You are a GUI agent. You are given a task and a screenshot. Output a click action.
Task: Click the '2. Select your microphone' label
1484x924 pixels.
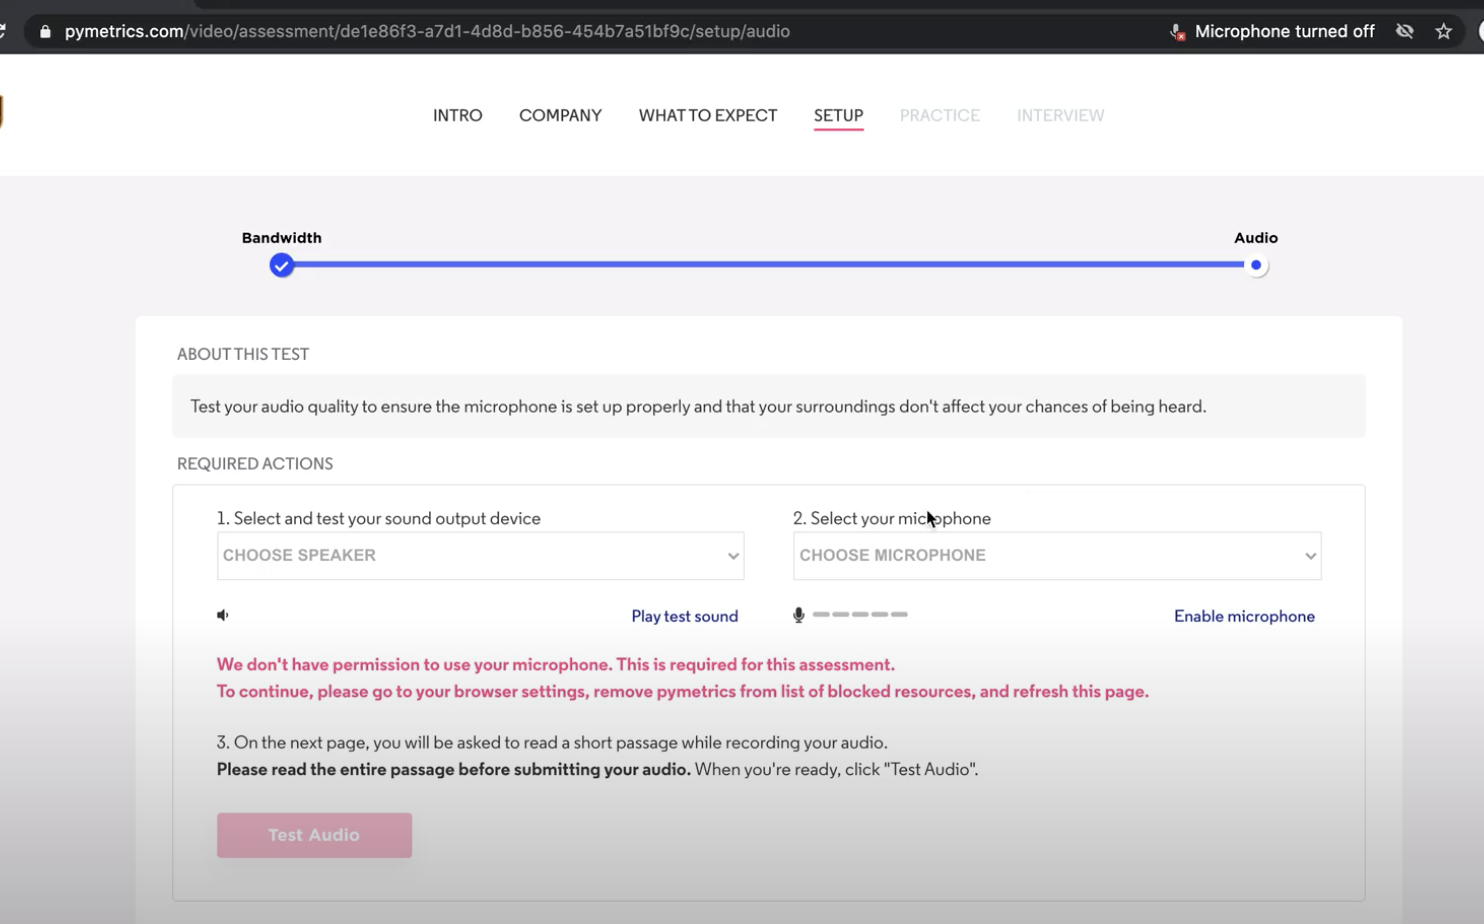pos(891,518)
